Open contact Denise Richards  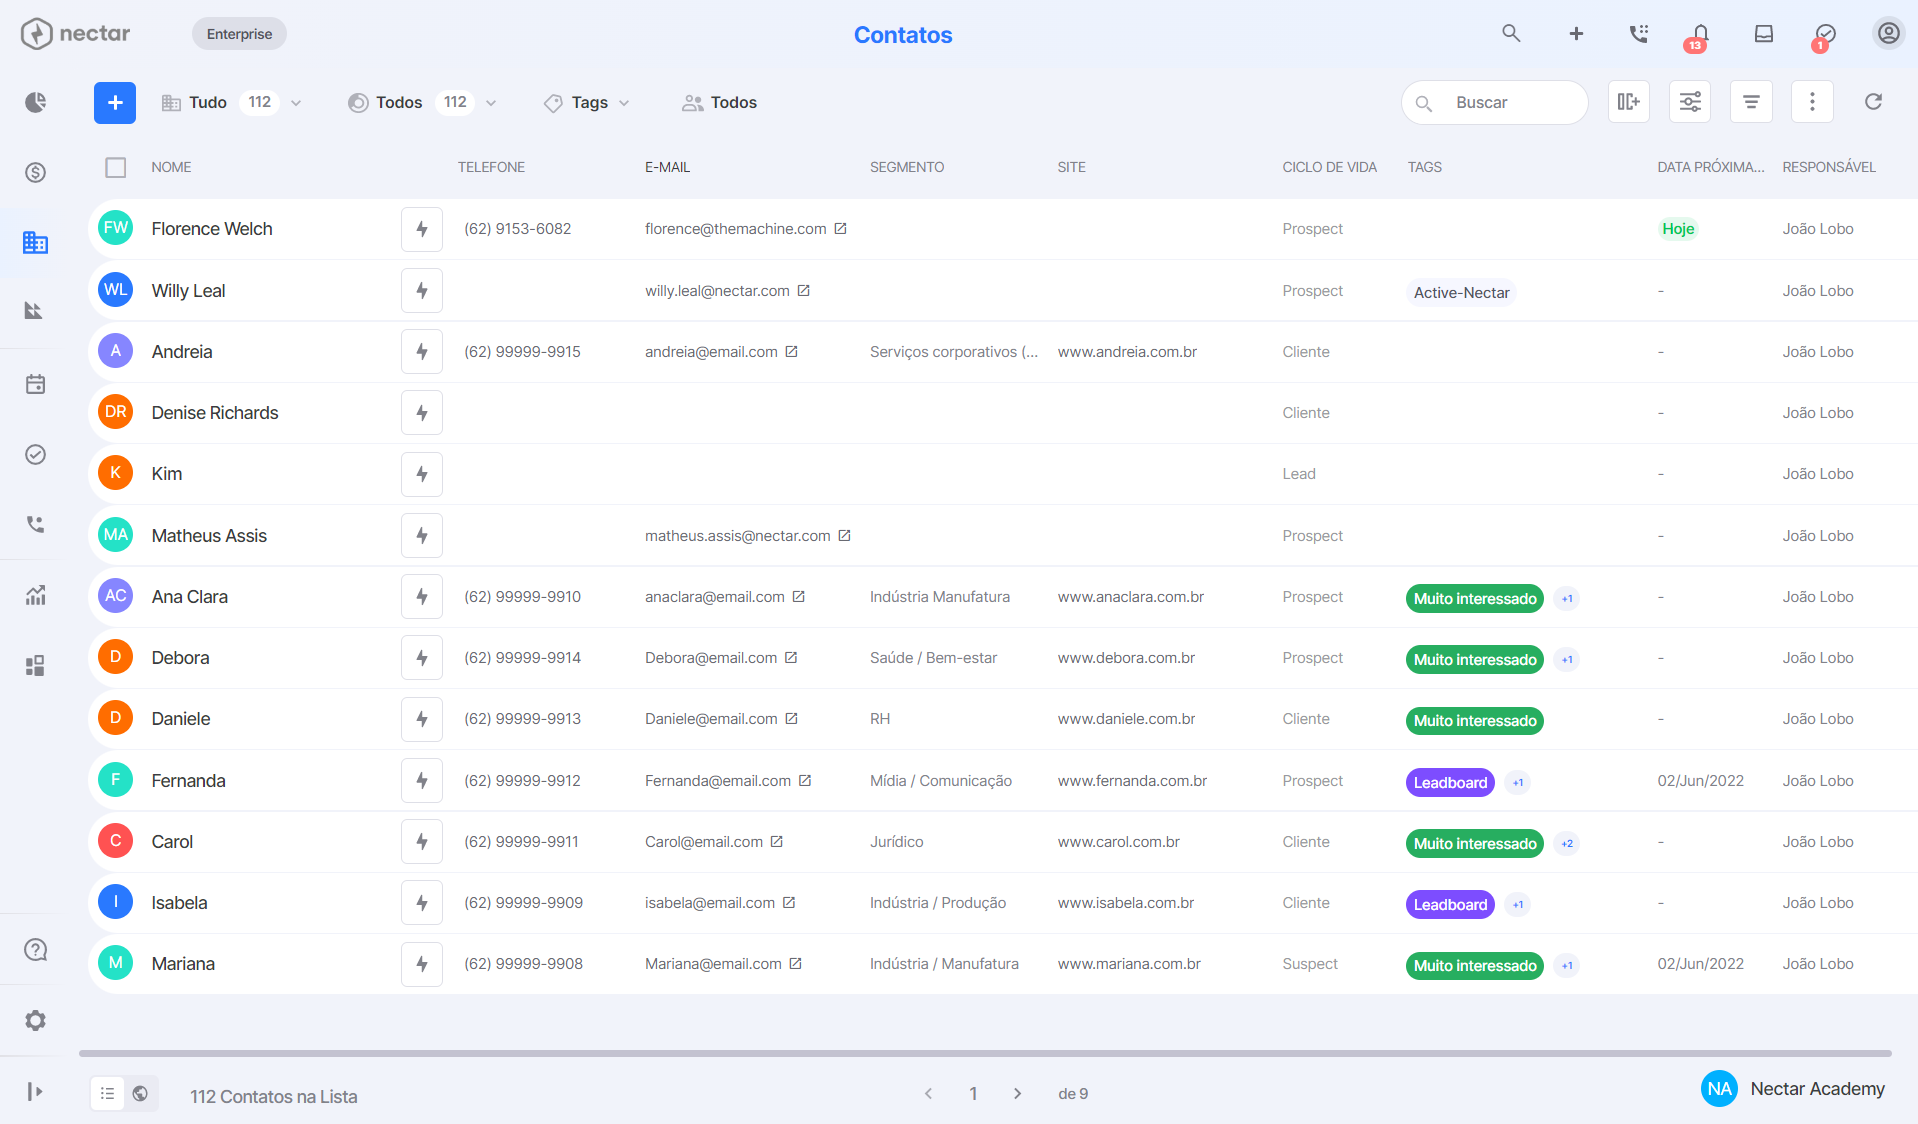point(215,413)
